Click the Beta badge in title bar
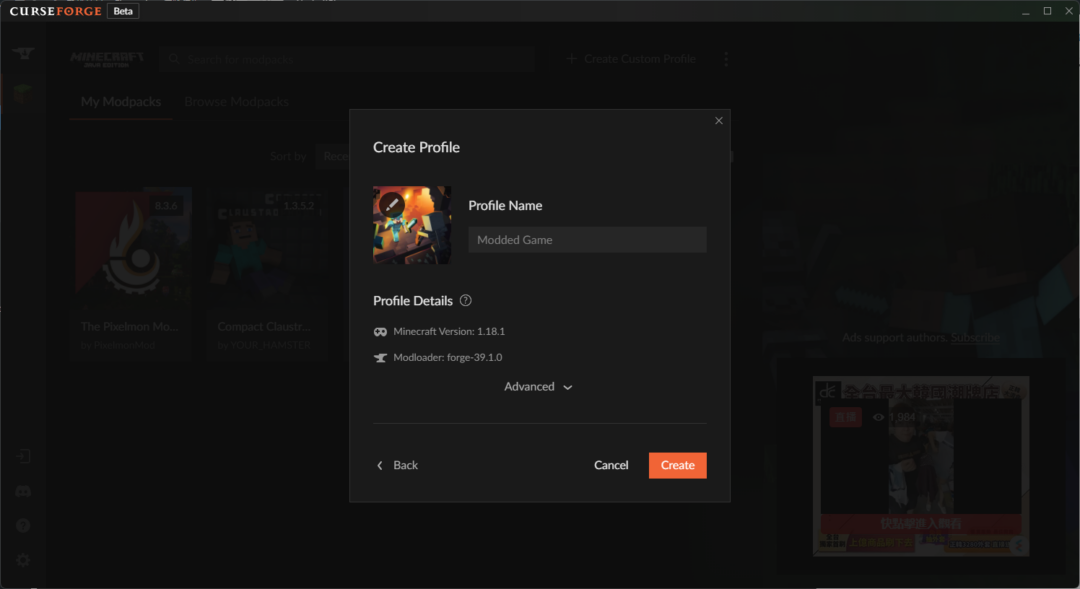The height and width of the screenshot is (589, 1080). [x=123, y=11]
